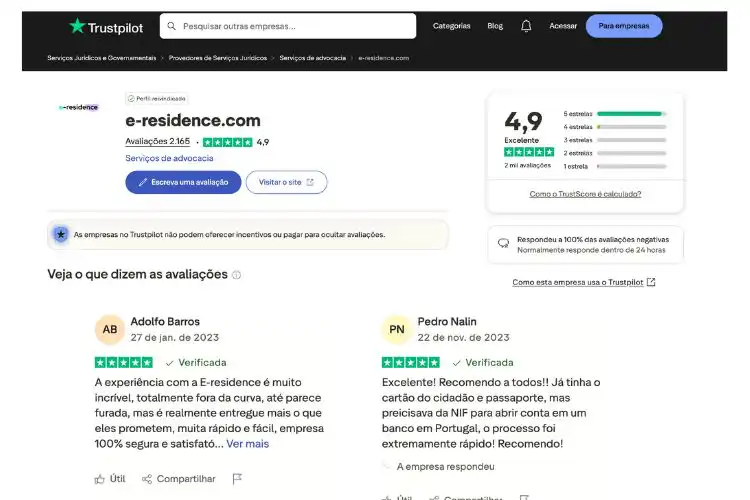Click the green stars under company name
The width and height of the screenshot is (750, 500).
(x=227, y=142)
